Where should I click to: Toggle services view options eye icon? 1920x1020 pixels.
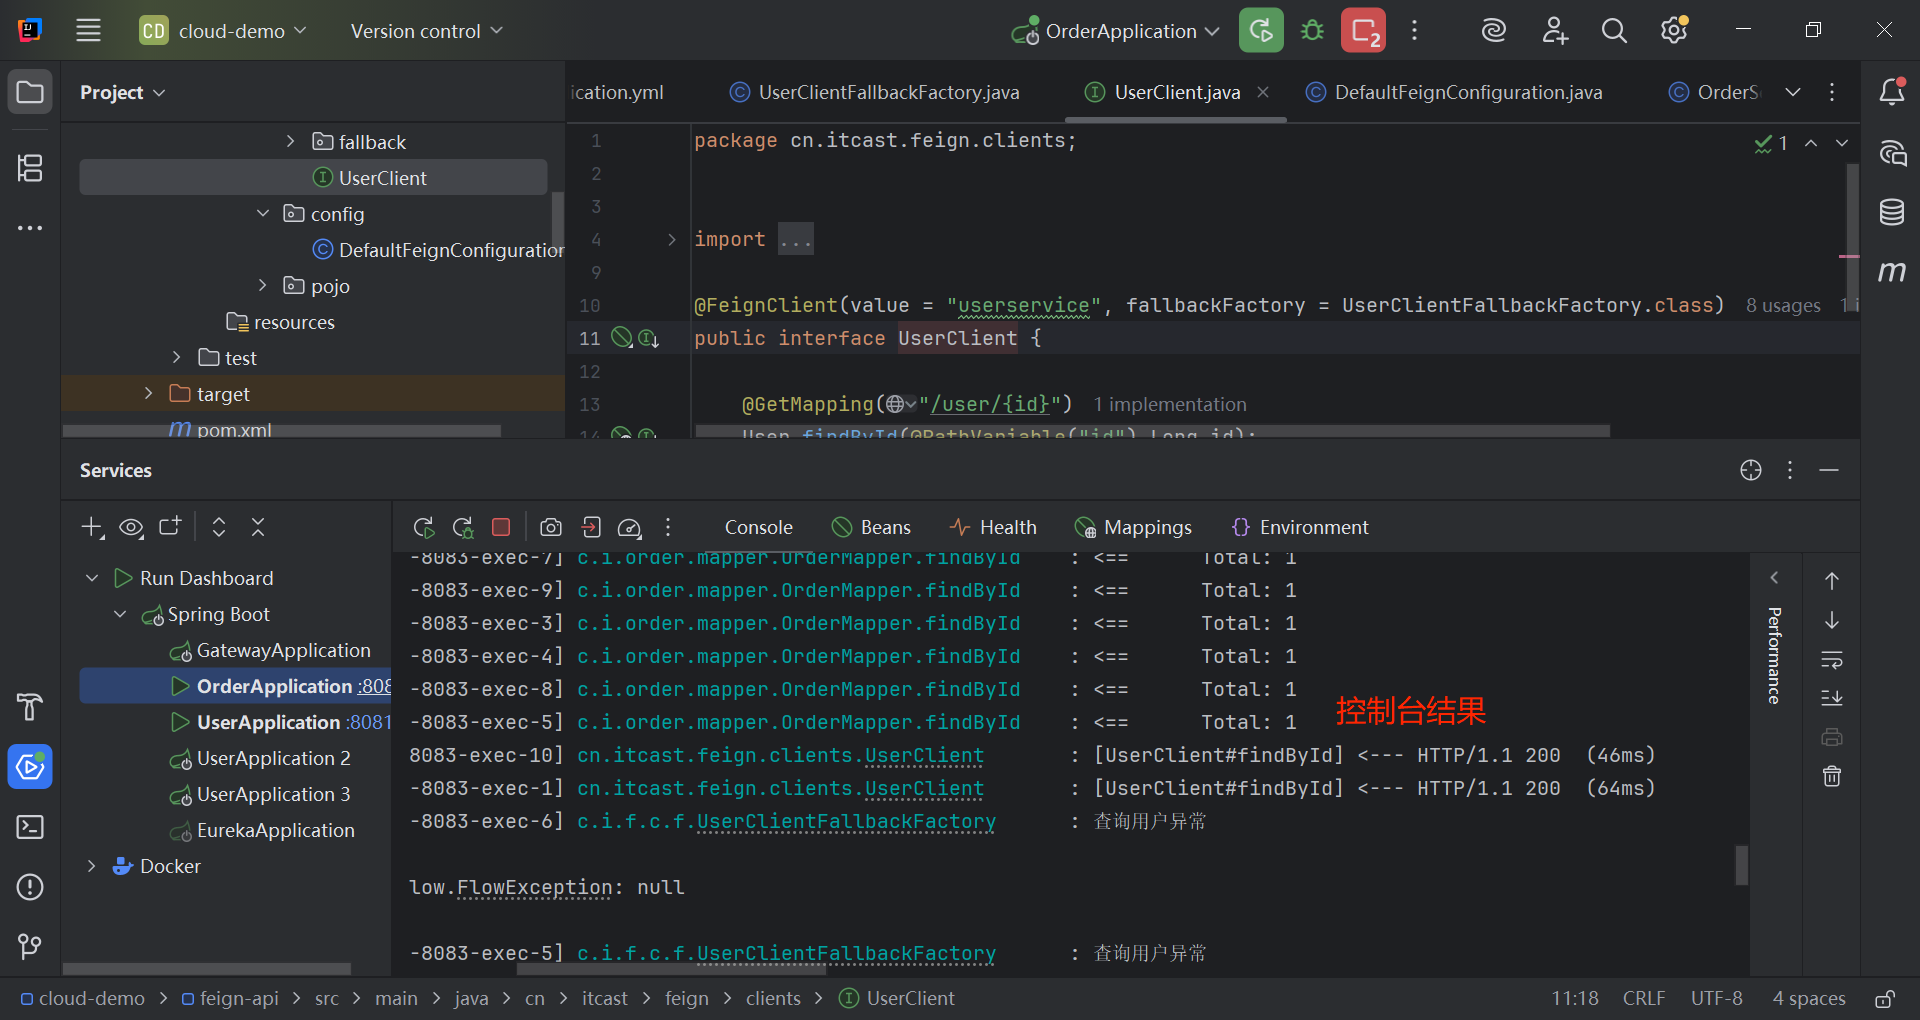pos(131,527)
